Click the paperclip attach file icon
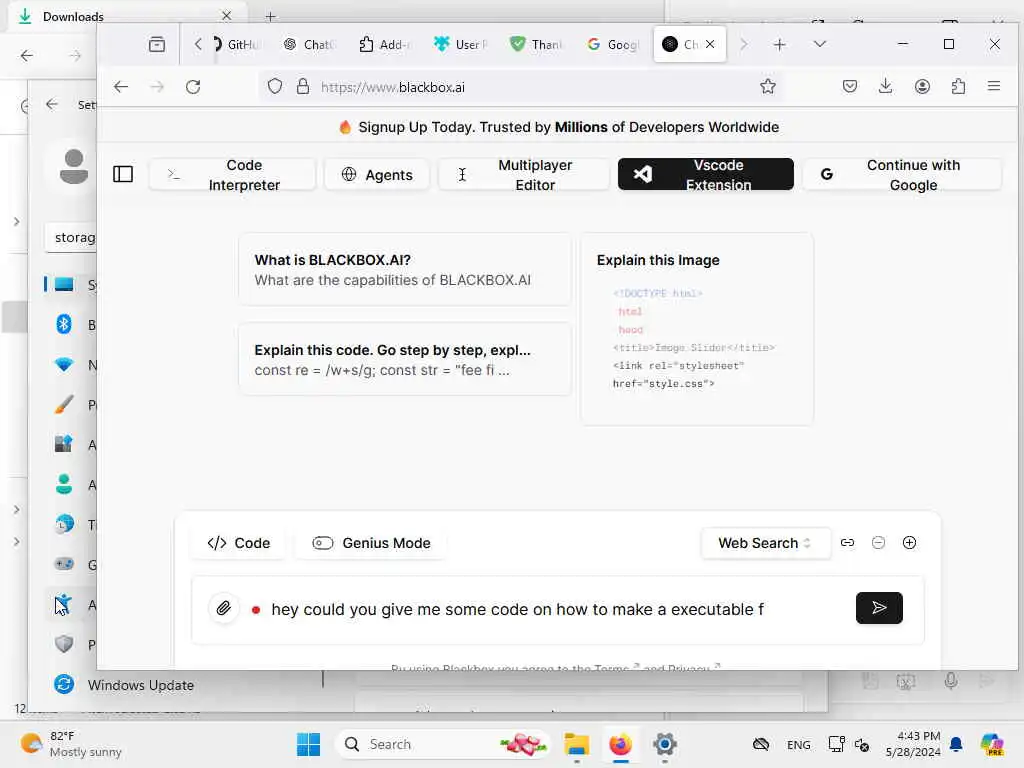The image size is (1024, 768). coord(223,609)
